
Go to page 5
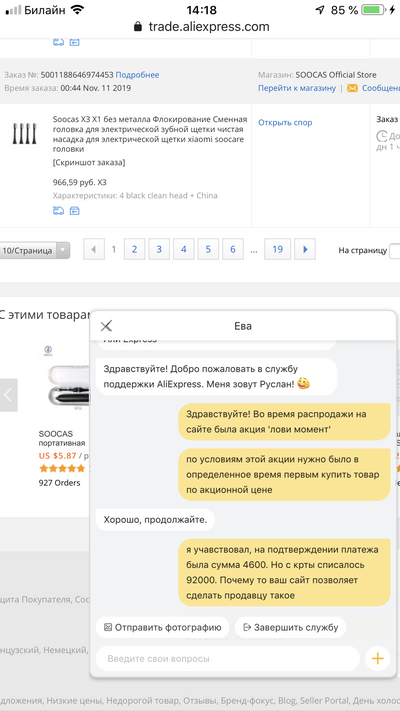point(208,249)
